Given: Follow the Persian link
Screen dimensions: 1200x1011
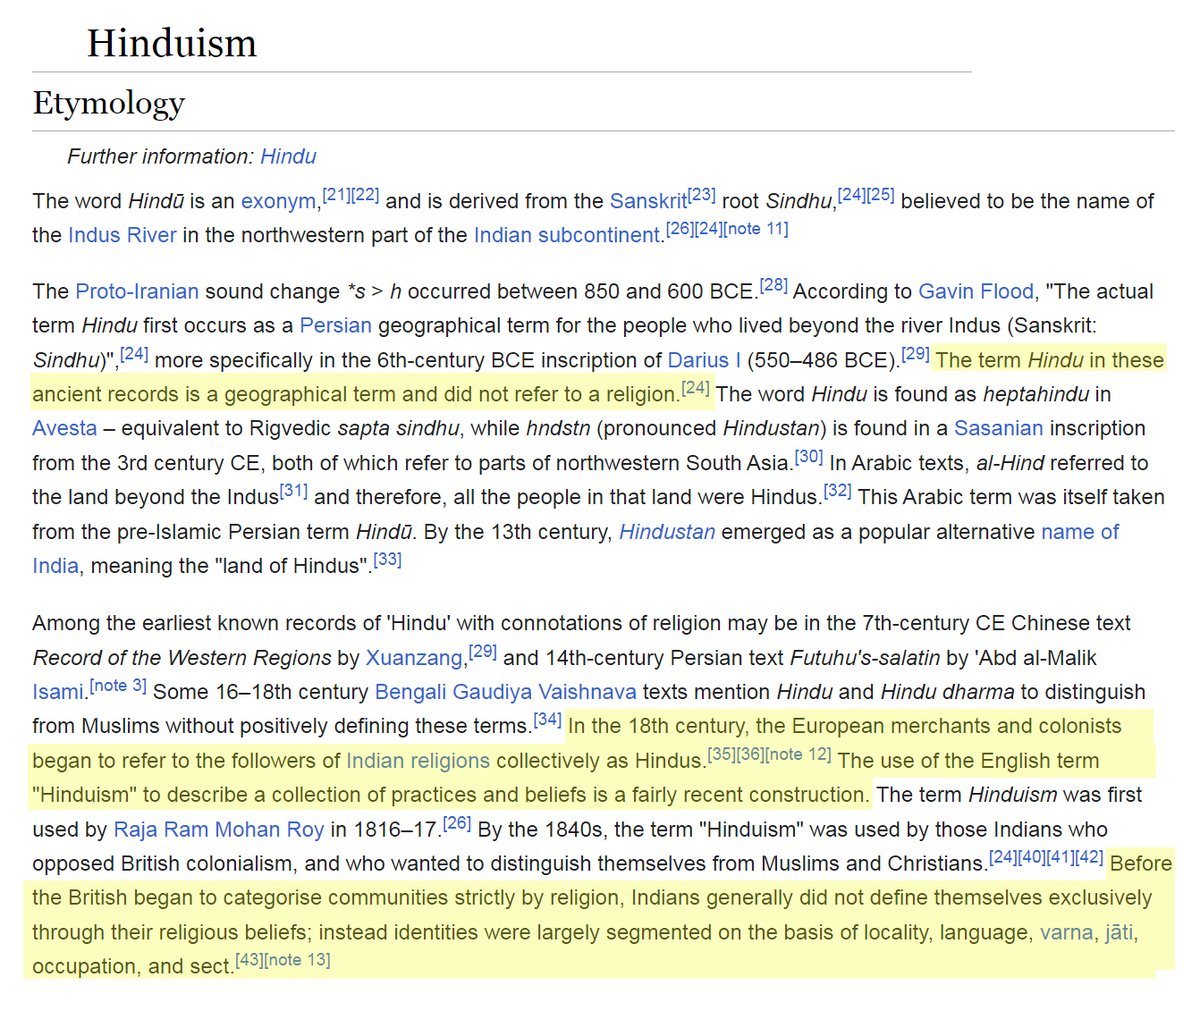Looking at the screenshot, I should pos(336,326).
